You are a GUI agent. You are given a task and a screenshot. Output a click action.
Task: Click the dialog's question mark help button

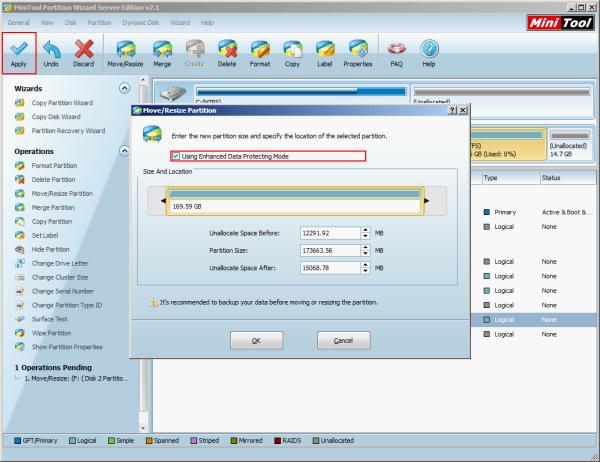coord(453,110)
